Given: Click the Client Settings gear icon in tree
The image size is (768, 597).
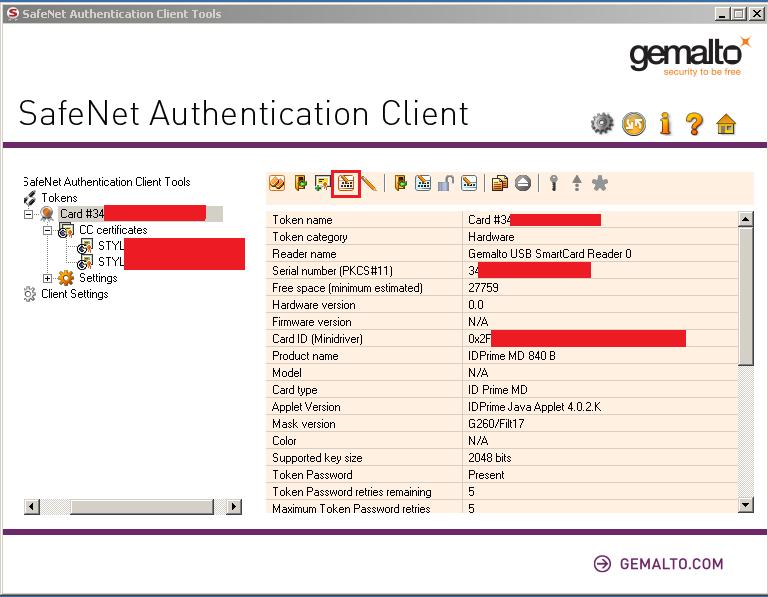Looking at the screenshot, I should (x=29, y=294).
